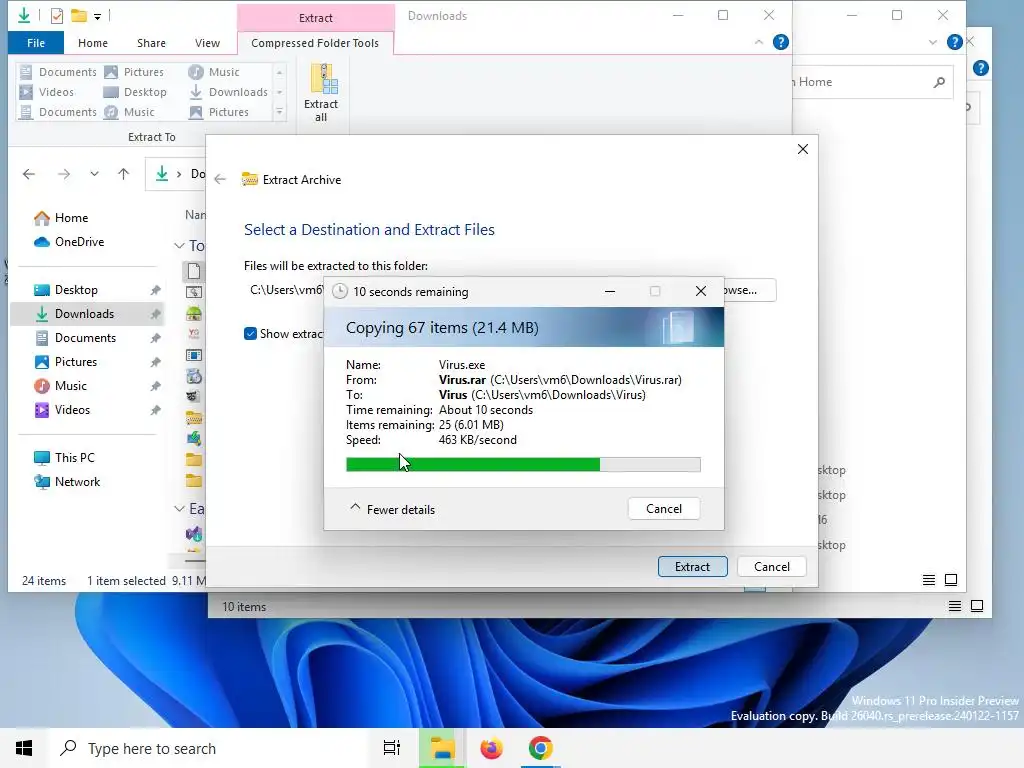Choose Desktop as the Extract To destination
The image size is (1024, 768).
click(136, 92)
